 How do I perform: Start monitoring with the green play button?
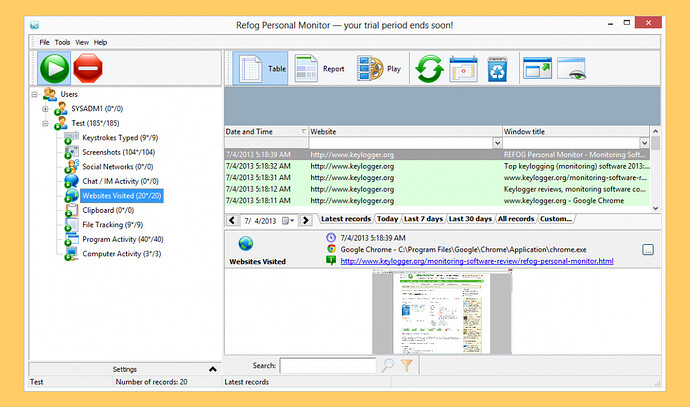coord(53,68)
